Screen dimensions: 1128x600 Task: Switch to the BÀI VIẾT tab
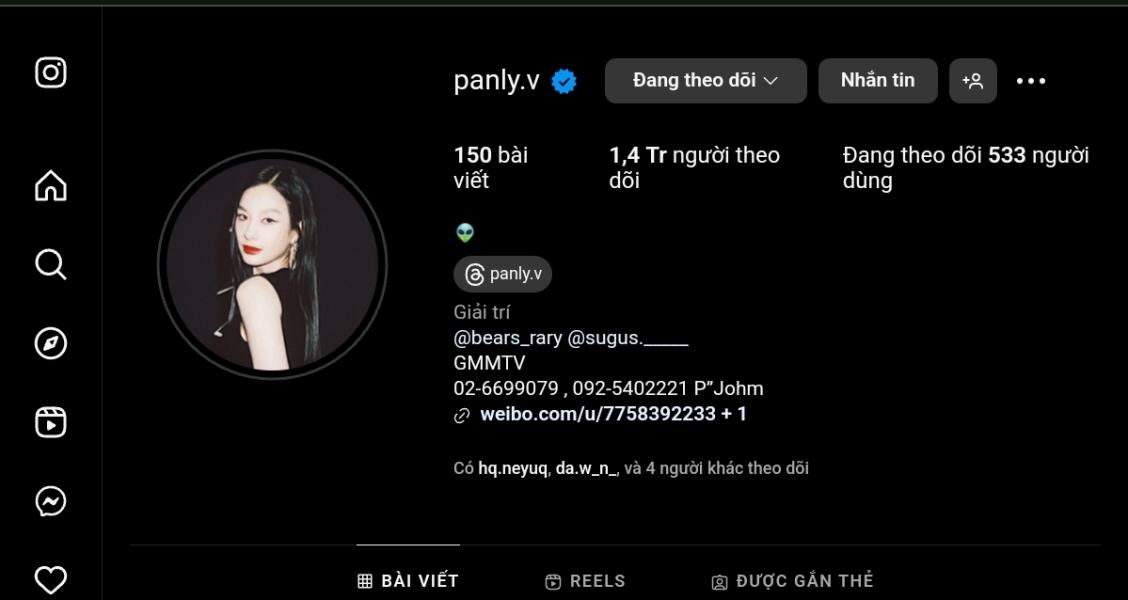tap(408, 581)
